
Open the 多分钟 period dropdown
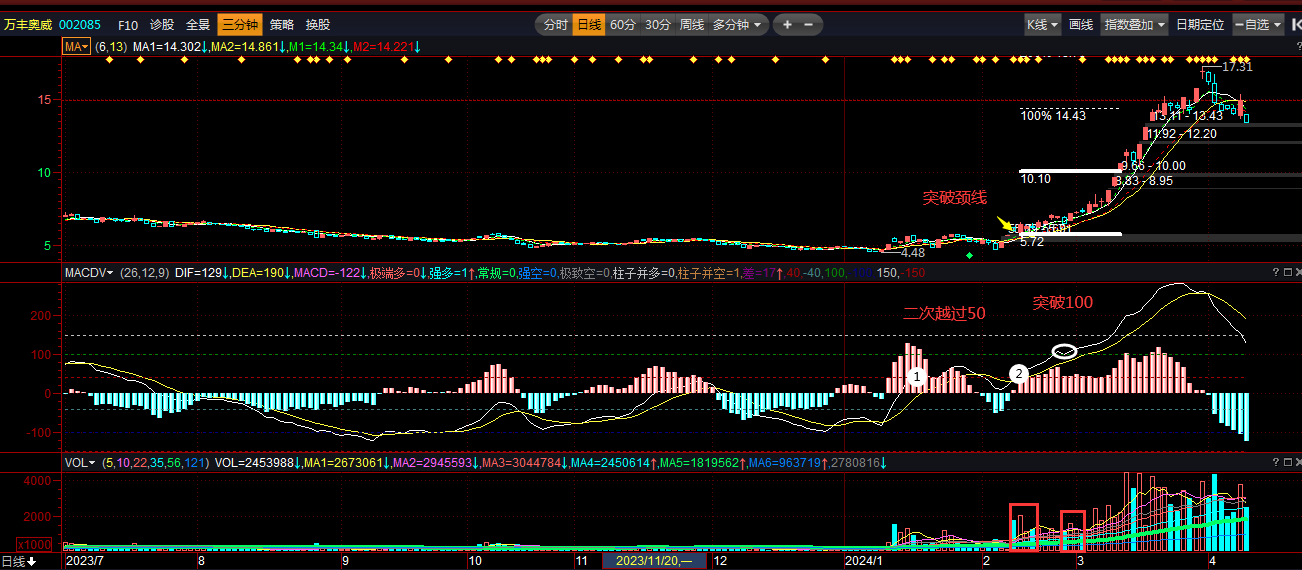(x=738, y=25)
